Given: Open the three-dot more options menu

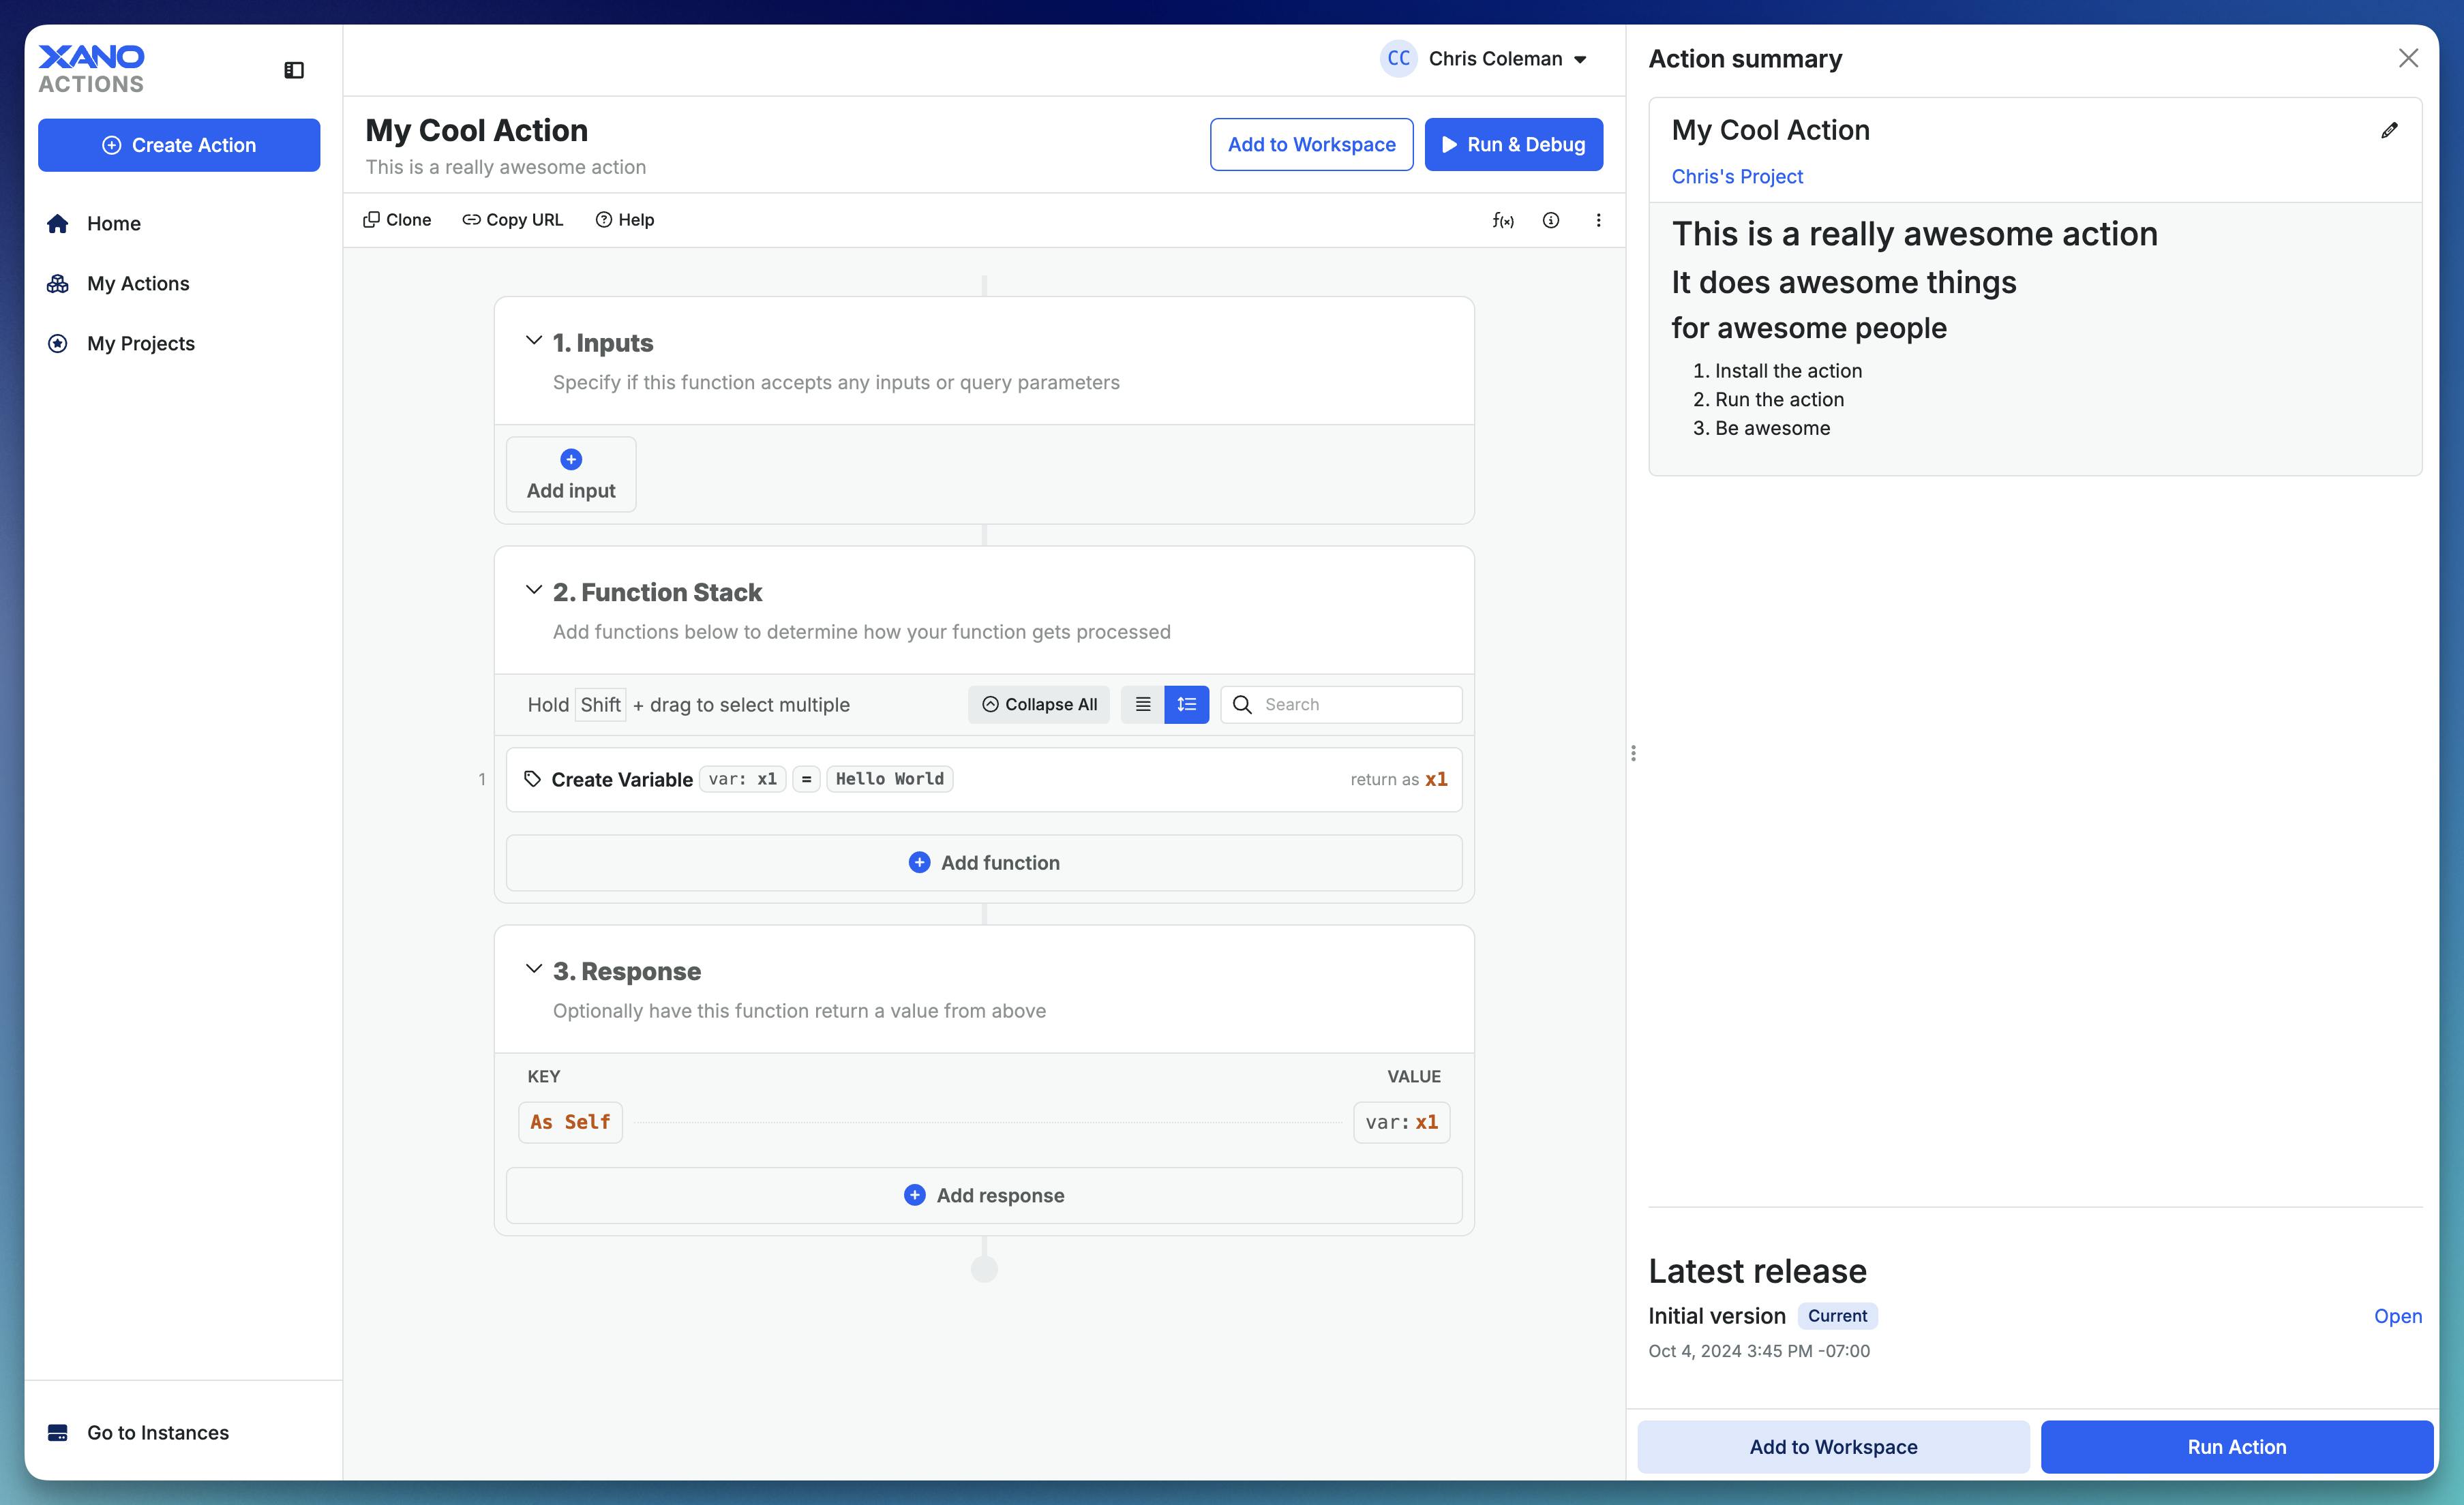Looking at the screenshot, I should (1598, 220).
